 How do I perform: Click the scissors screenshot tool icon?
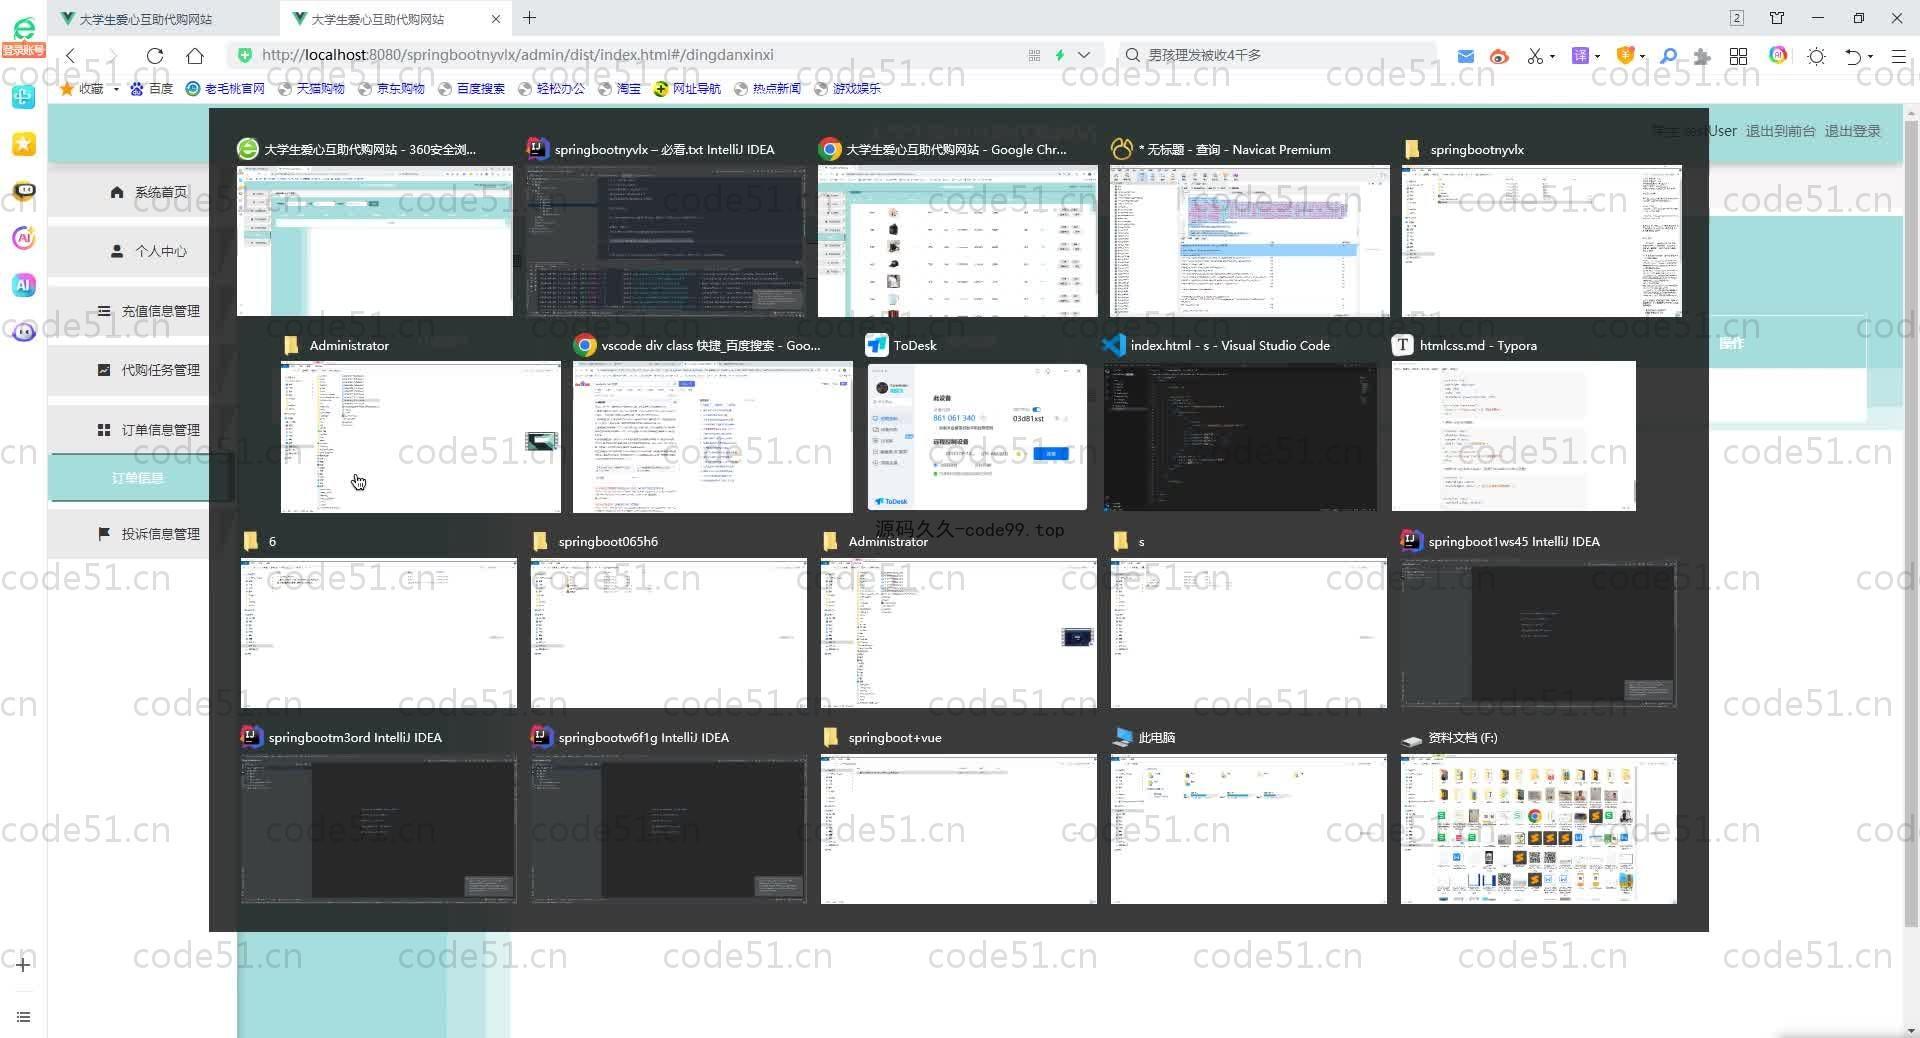[x=1534, y=56]
